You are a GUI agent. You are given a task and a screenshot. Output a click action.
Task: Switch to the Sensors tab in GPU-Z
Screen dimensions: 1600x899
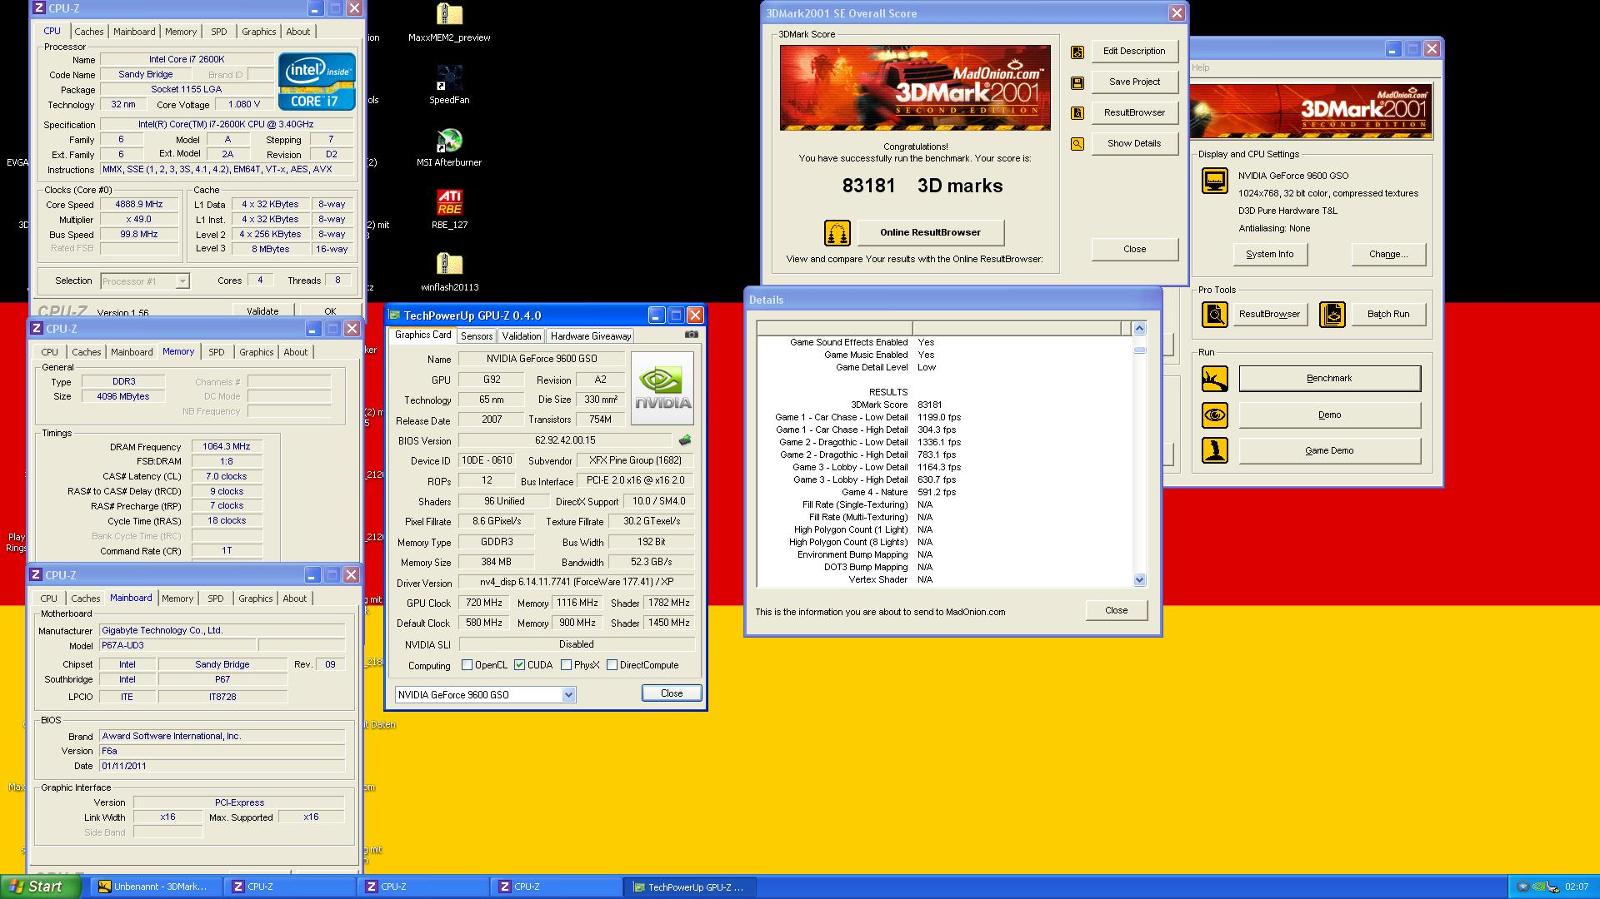click(476, 337)
